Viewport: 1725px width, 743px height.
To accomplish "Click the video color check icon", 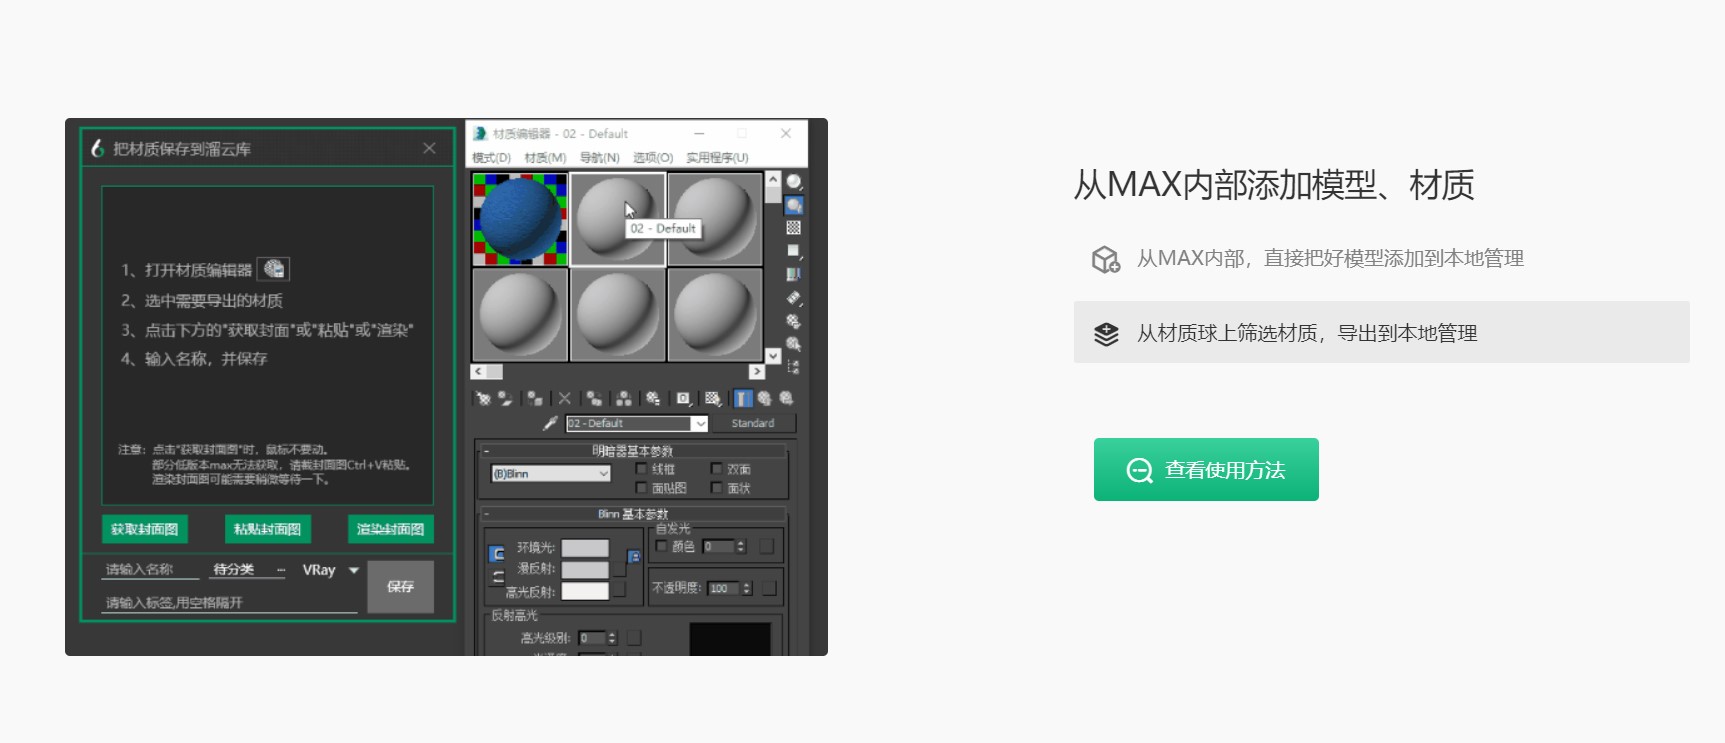I will [x=794, y=273].
